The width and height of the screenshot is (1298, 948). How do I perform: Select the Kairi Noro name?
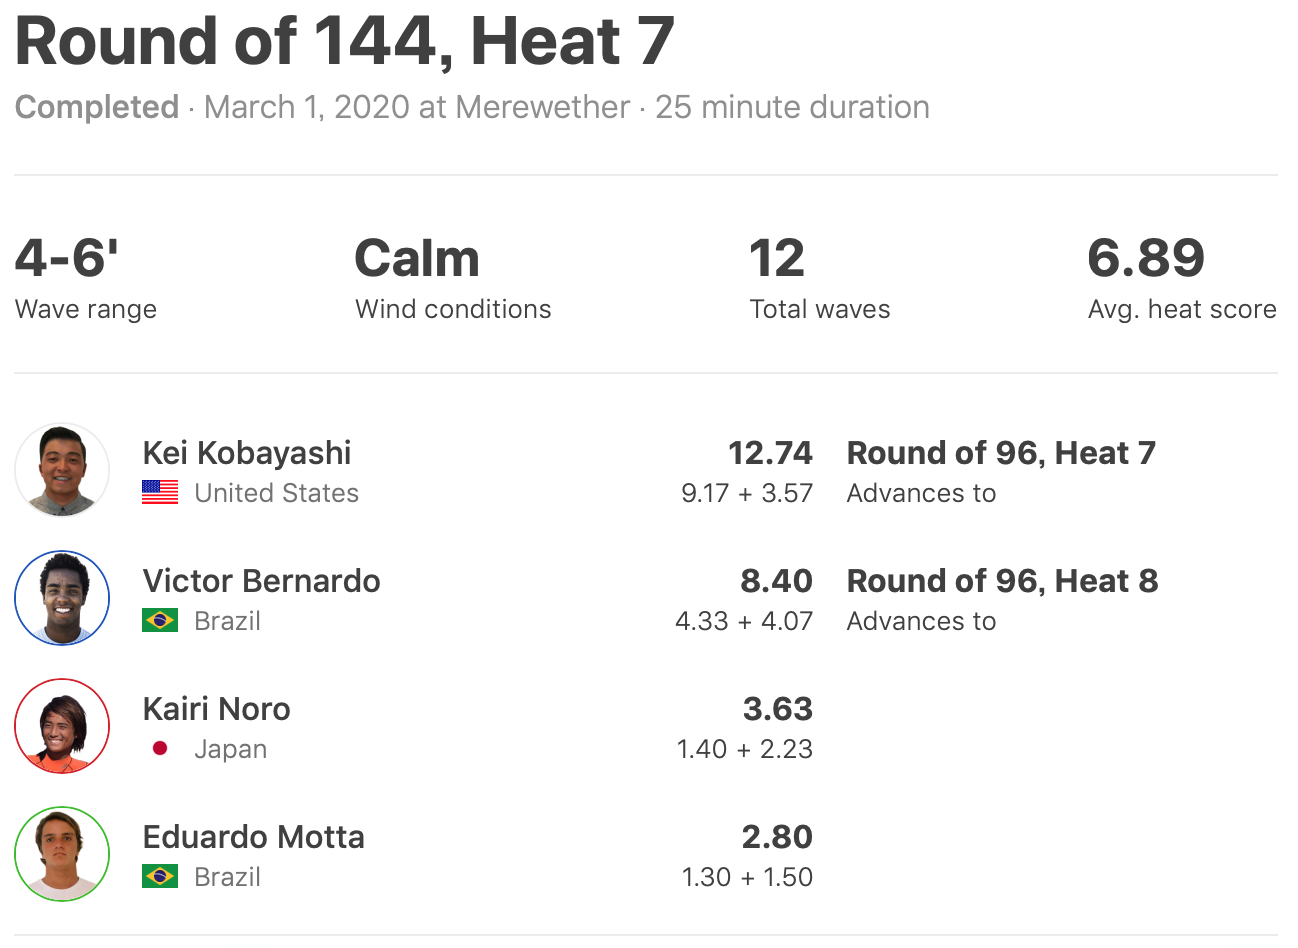click(x=216, y=709)
